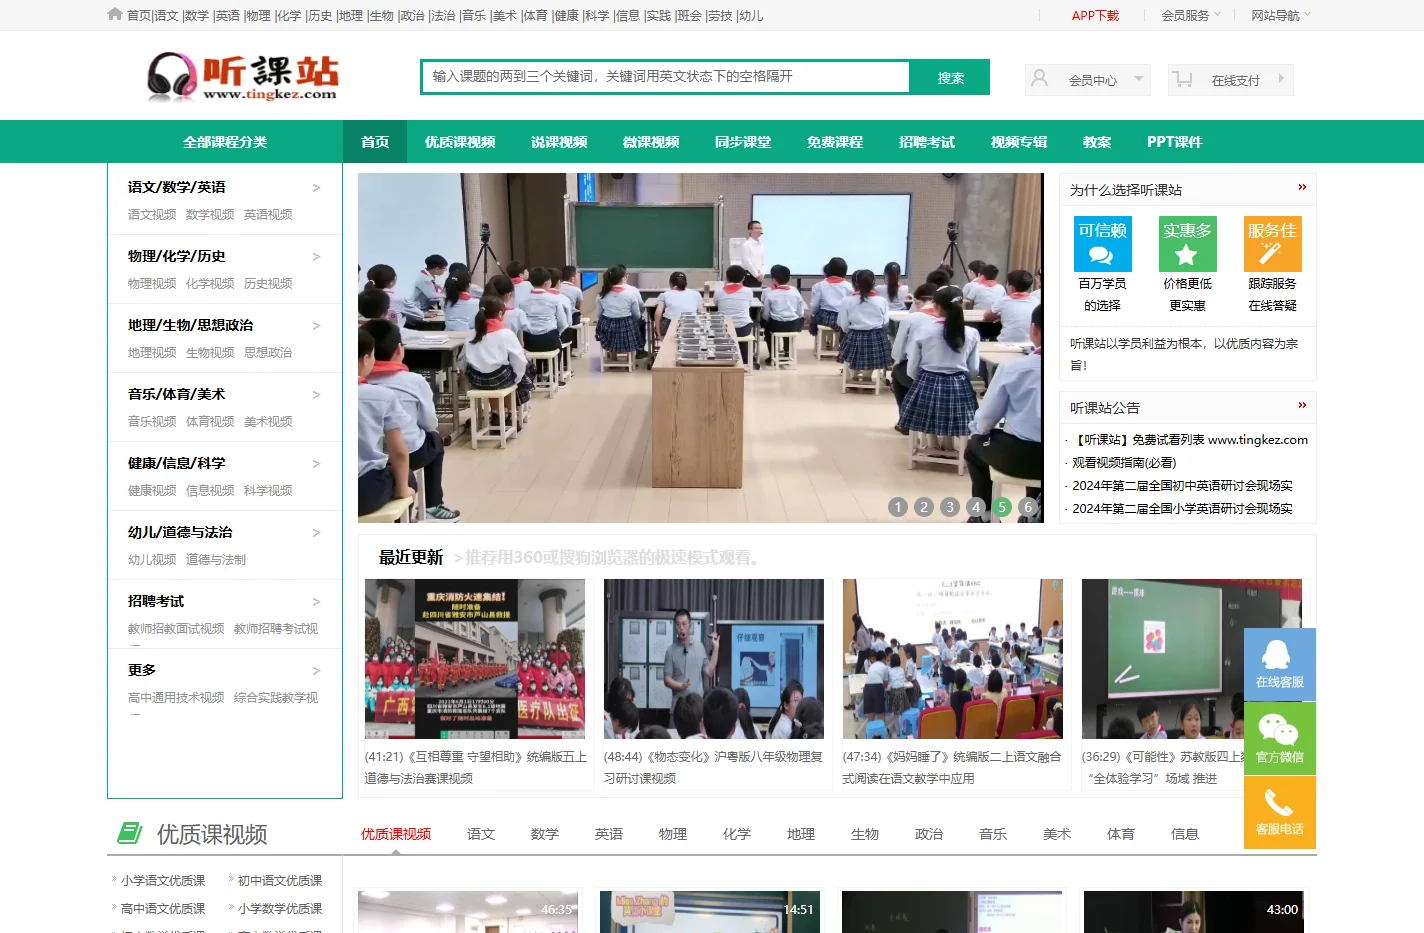
Task: Expand the 物理/化学/历史 category arrow
Action: click(316, 256)
